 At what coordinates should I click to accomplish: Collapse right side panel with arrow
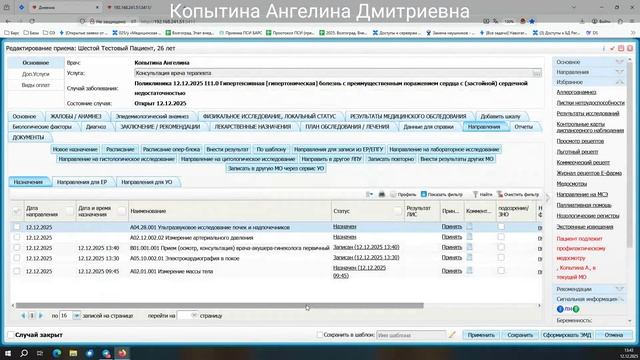click(x=548, y=198)
